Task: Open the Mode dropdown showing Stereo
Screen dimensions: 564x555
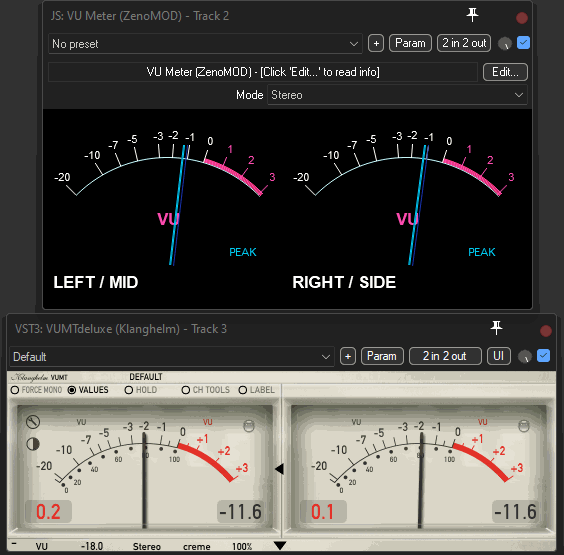Action: point(397,95)
